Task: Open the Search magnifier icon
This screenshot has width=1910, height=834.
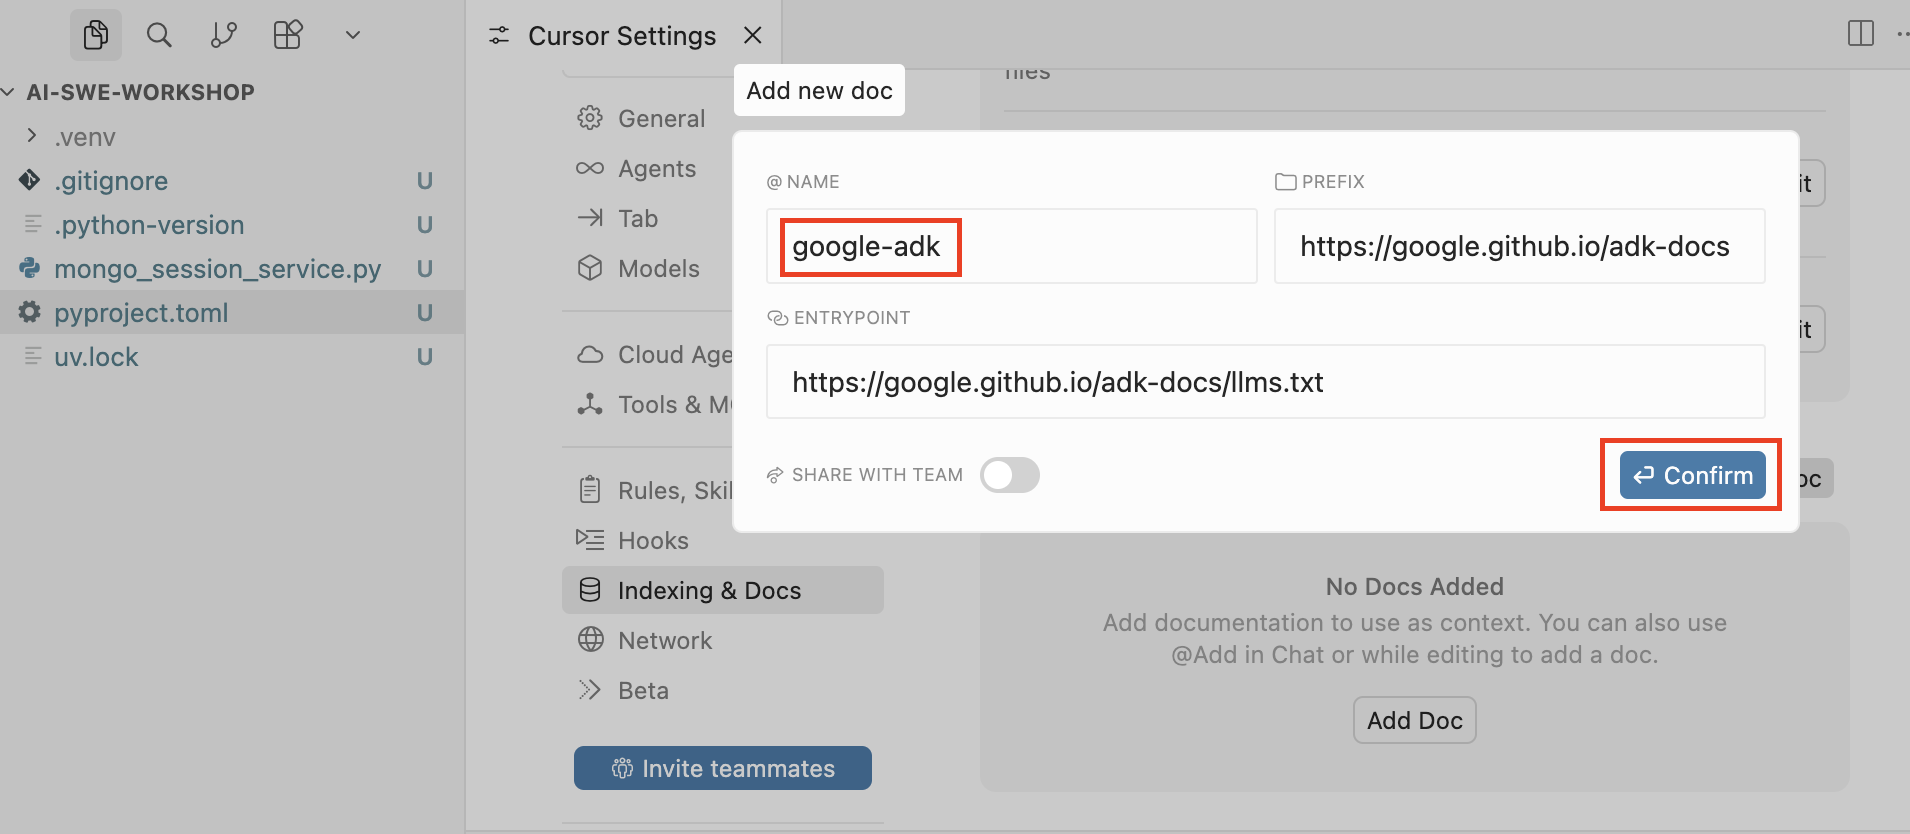Action: pos(159,35)
